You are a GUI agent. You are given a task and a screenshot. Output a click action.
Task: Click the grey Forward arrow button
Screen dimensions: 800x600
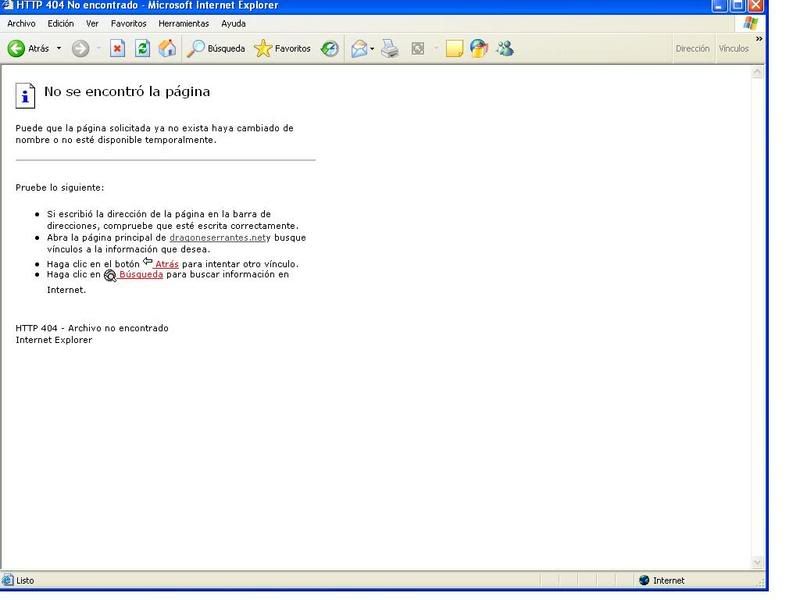point(80,49)
